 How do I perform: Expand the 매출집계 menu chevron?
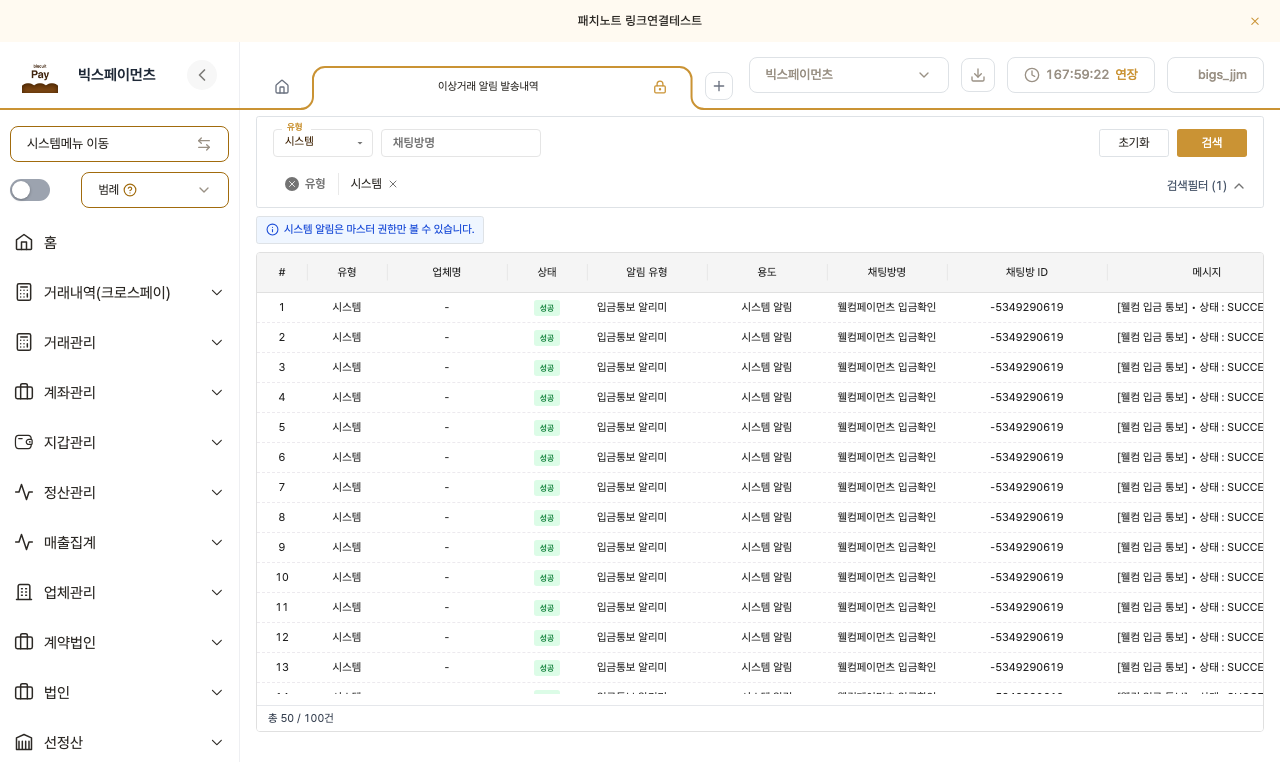217,542
